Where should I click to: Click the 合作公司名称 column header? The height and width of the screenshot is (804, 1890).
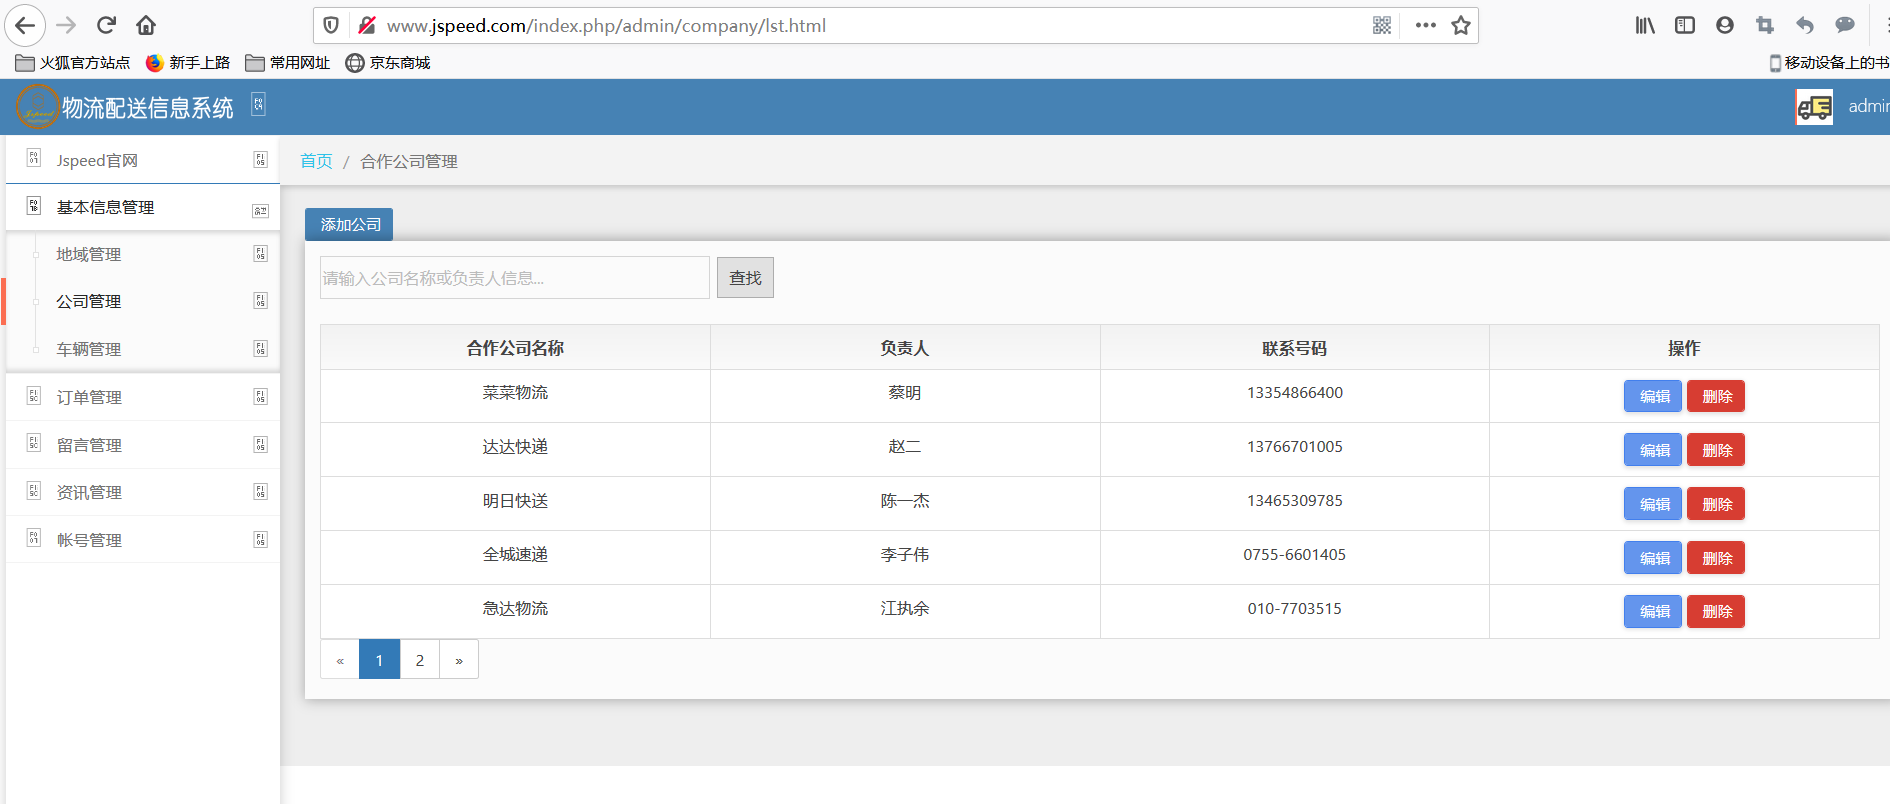515,348
